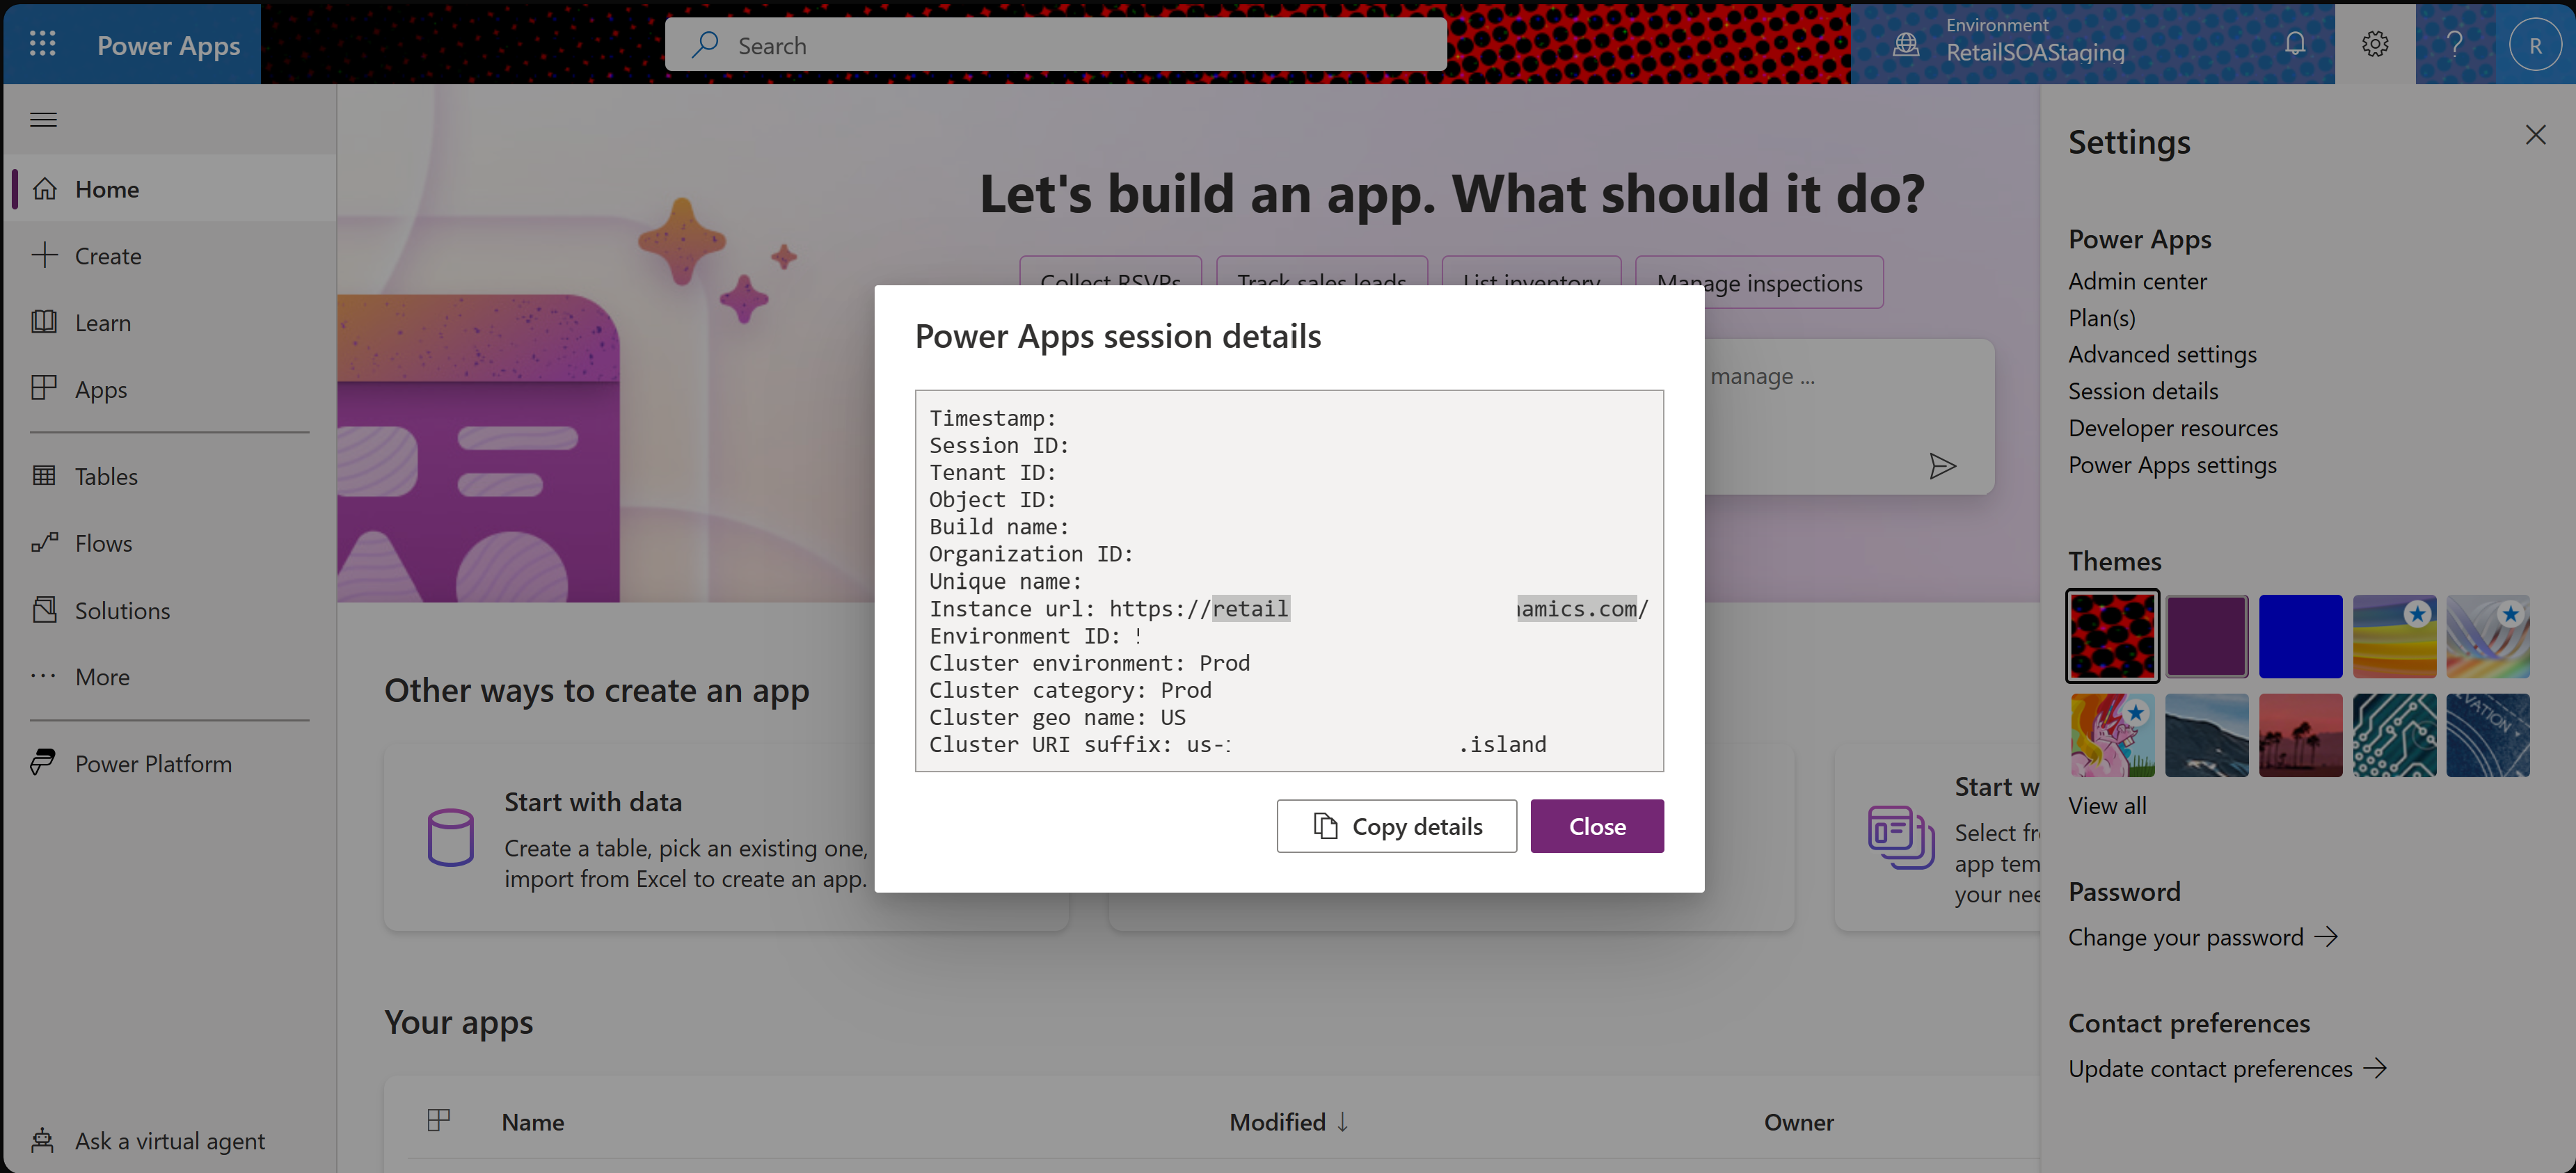Image resolution: width=2576 pixels, height=1173 pixels.
Task: Click the Ask a virtual agent icon
Action: click(x=46, y=1137)
